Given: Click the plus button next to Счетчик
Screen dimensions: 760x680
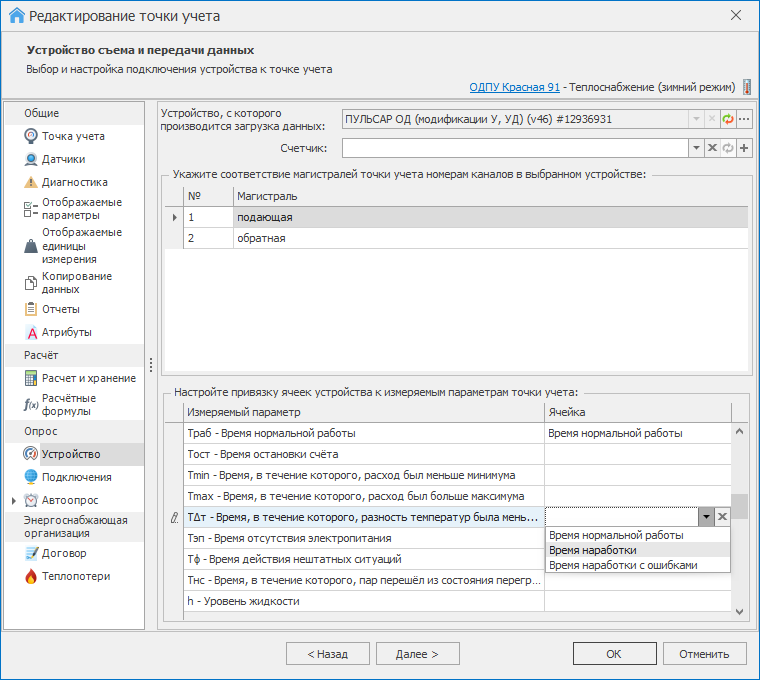Looking at the screenshot, I should (x=744, y=148).
